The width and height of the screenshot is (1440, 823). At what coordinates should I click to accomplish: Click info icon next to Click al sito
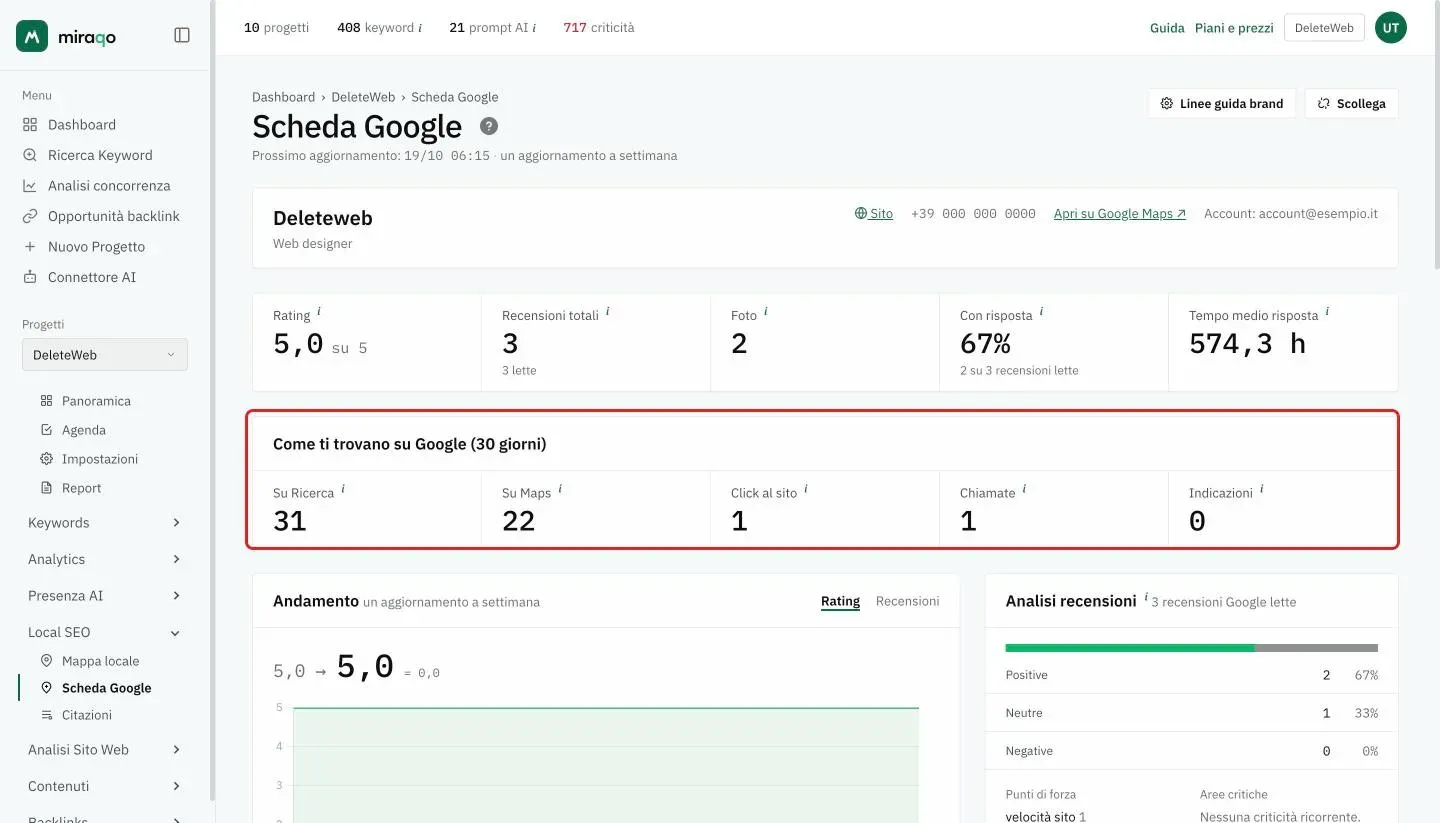[x=806, y=490]
